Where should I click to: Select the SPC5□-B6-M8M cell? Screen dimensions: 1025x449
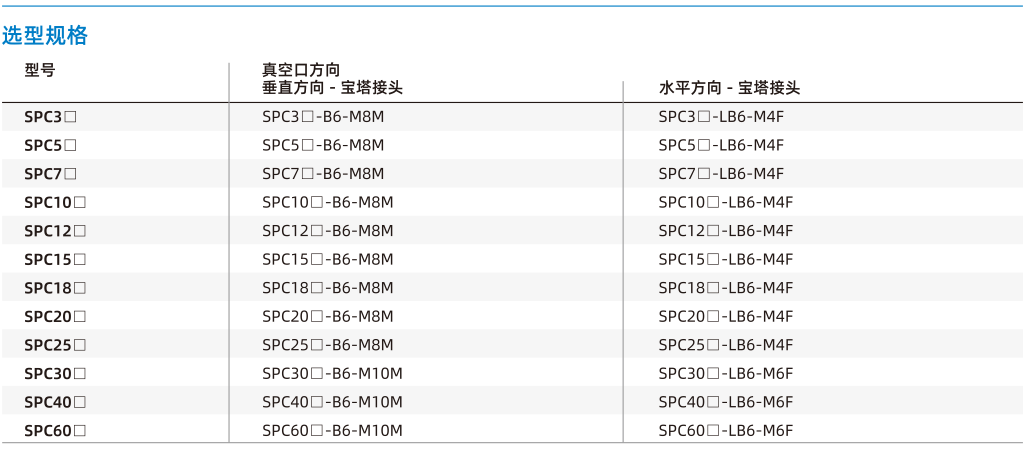pos(323,146)
